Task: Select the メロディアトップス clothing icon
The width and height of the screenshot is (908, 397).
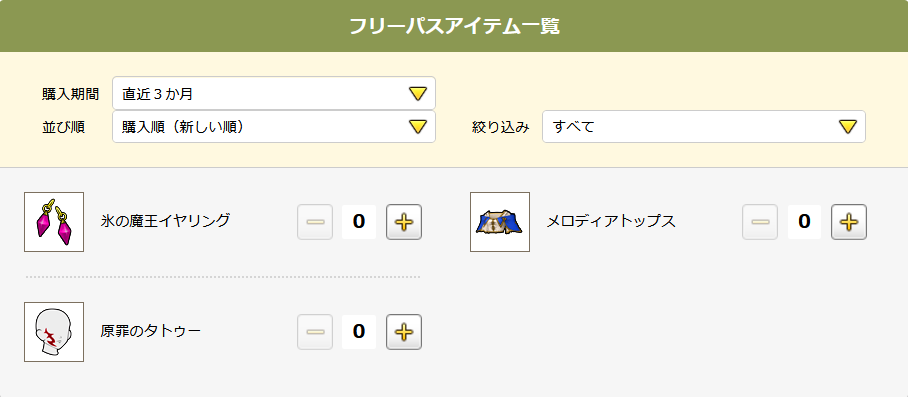Action: coord(500,222)
